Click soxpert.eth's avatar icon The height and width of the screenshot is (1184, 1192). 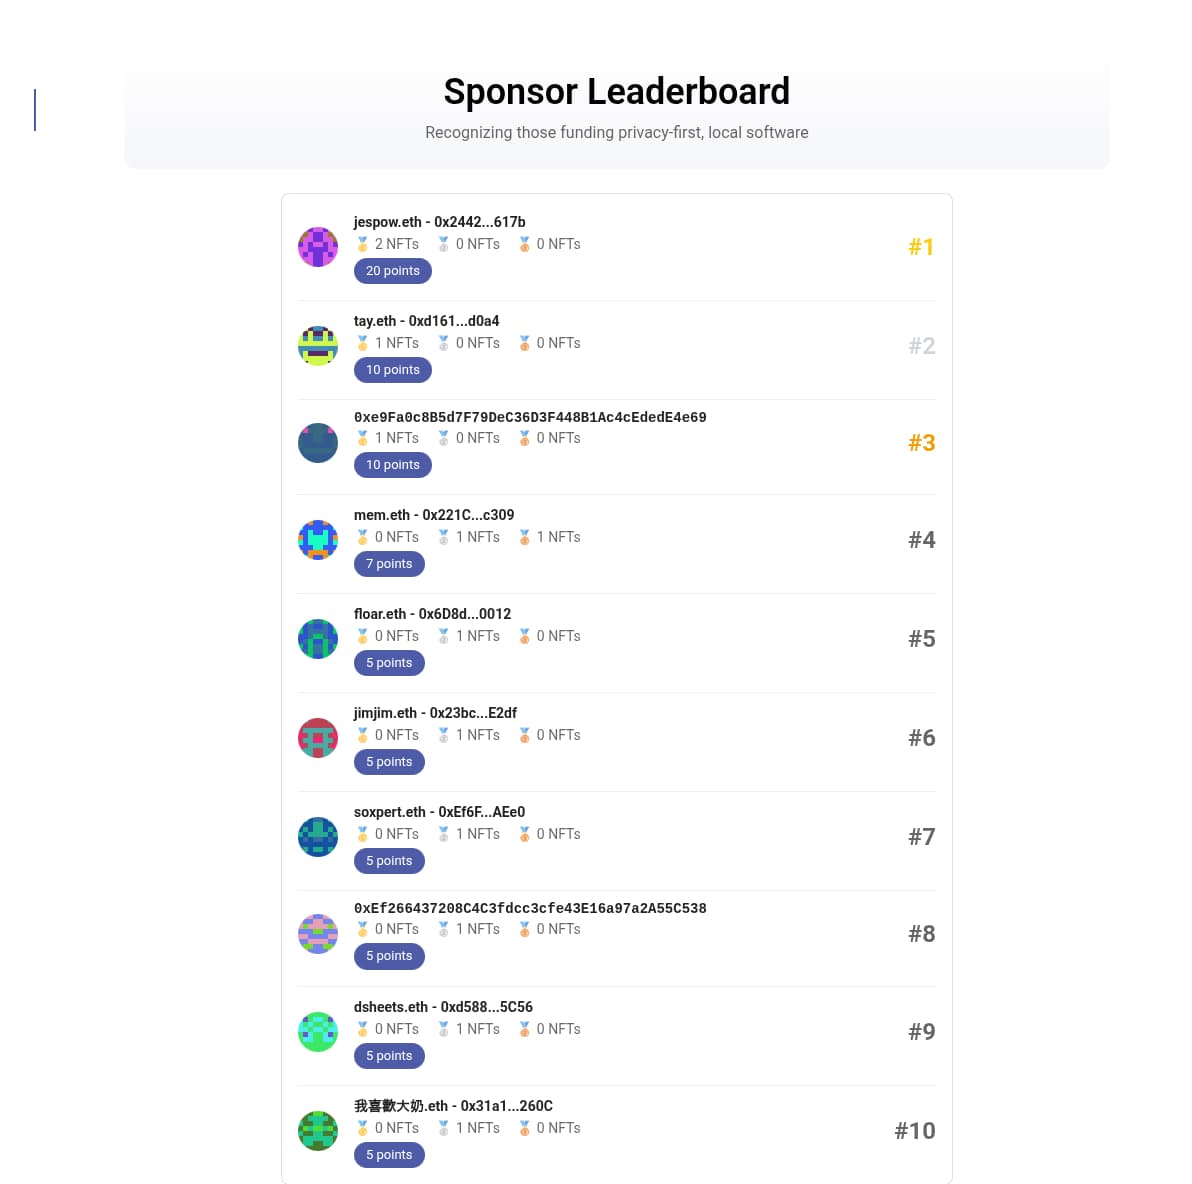[x=318, y=837]
